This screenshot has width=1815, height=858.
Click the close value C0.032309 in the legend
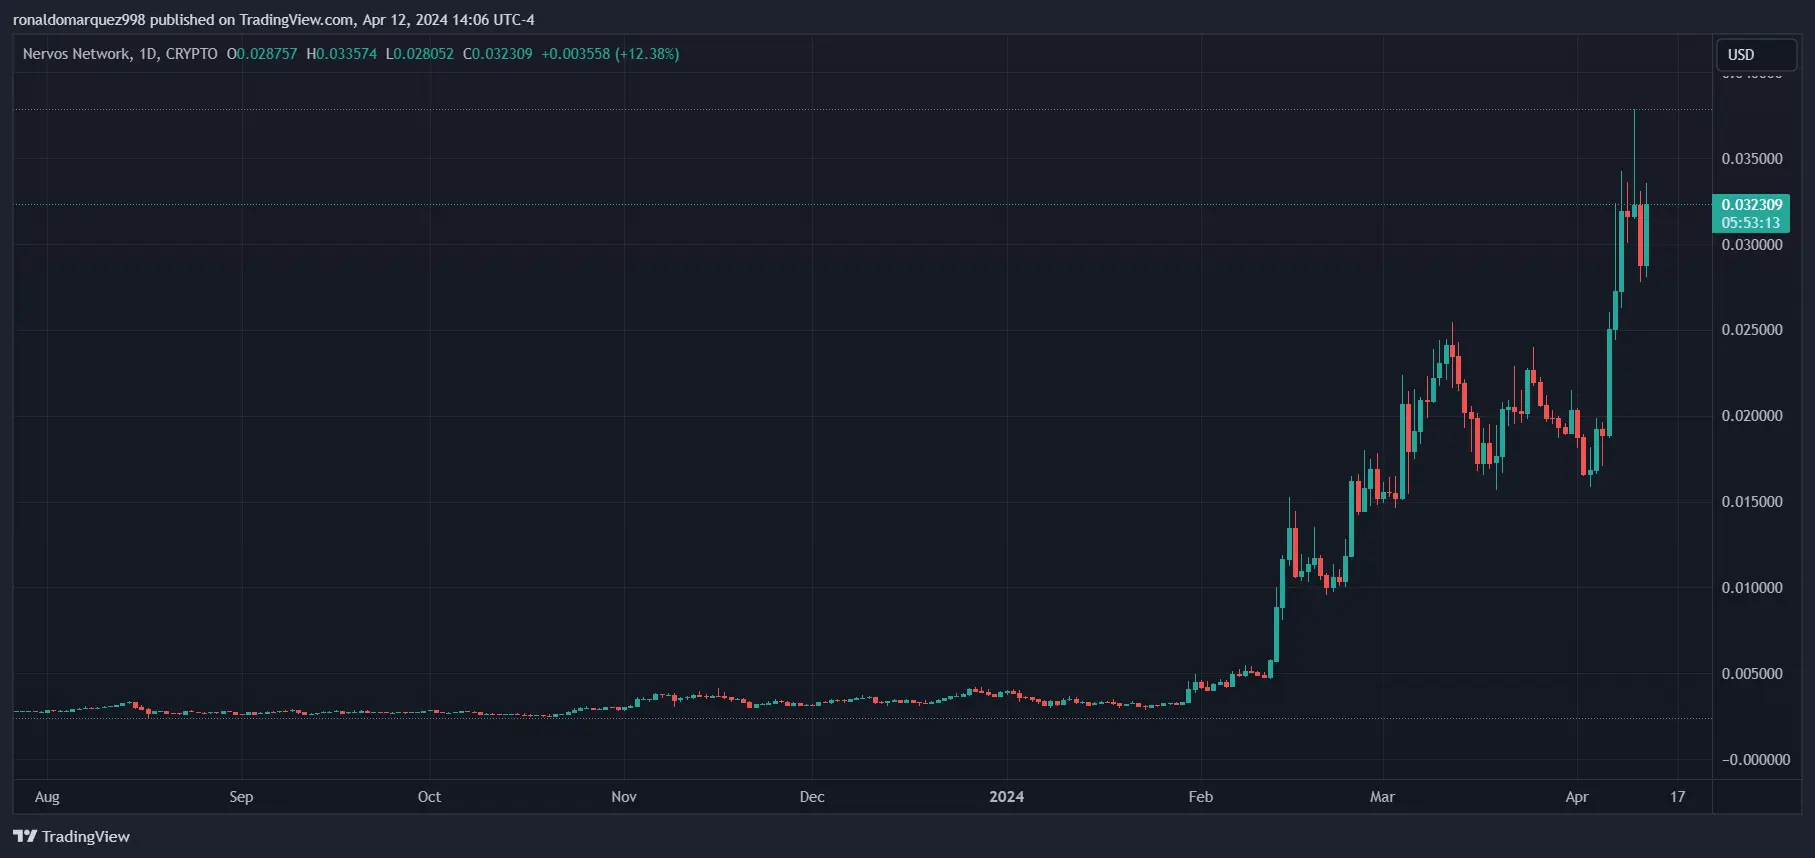(x=497, y=54)
